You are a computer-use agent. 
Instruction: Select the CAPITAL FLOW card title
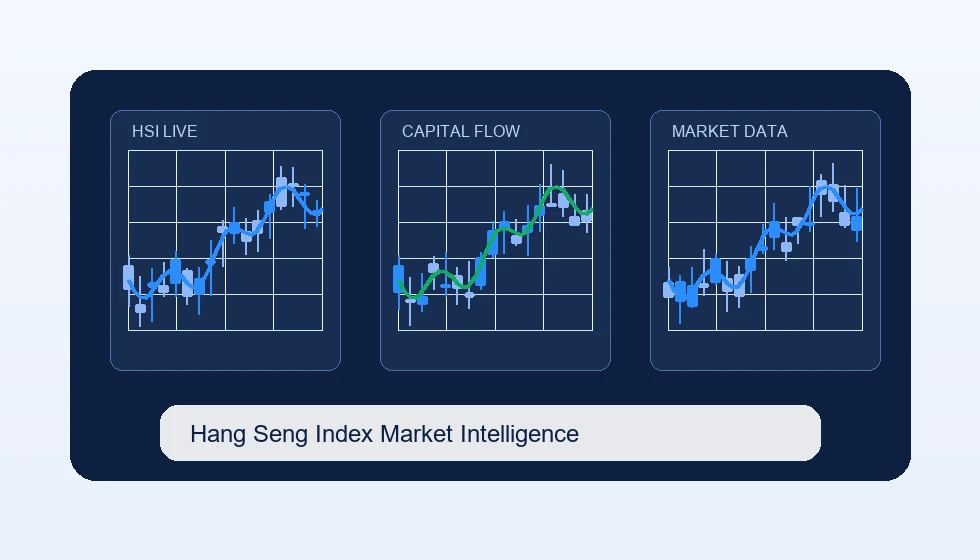click(x=461, y=131)
